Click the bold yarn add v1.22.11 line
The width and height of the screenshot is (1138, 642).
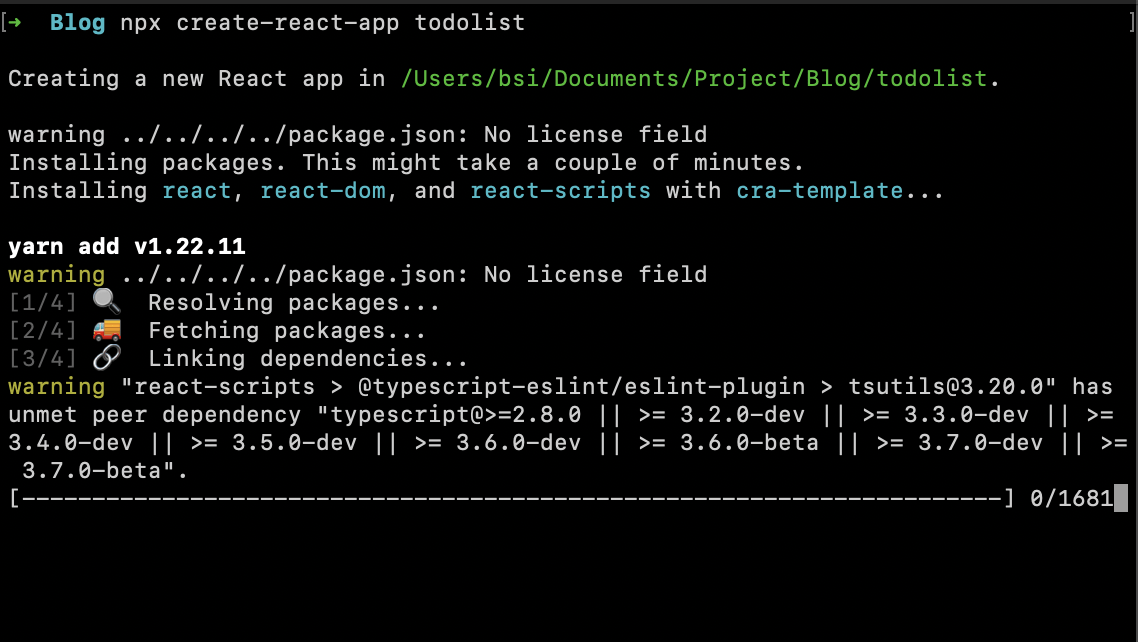tap(127, 247)
